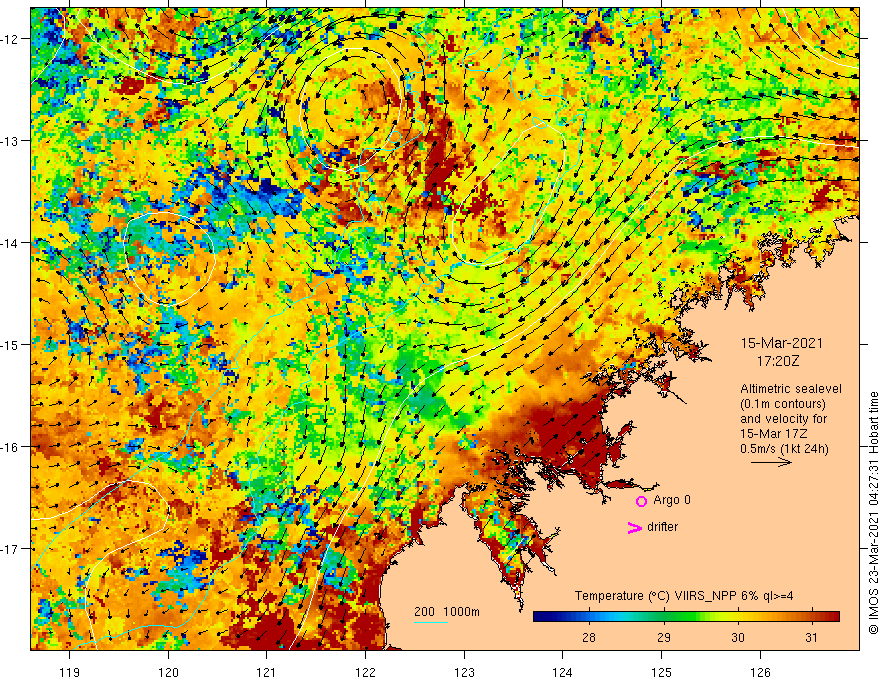
Task: Click the 'and velocity for' legend text
Action: (783, 419)
